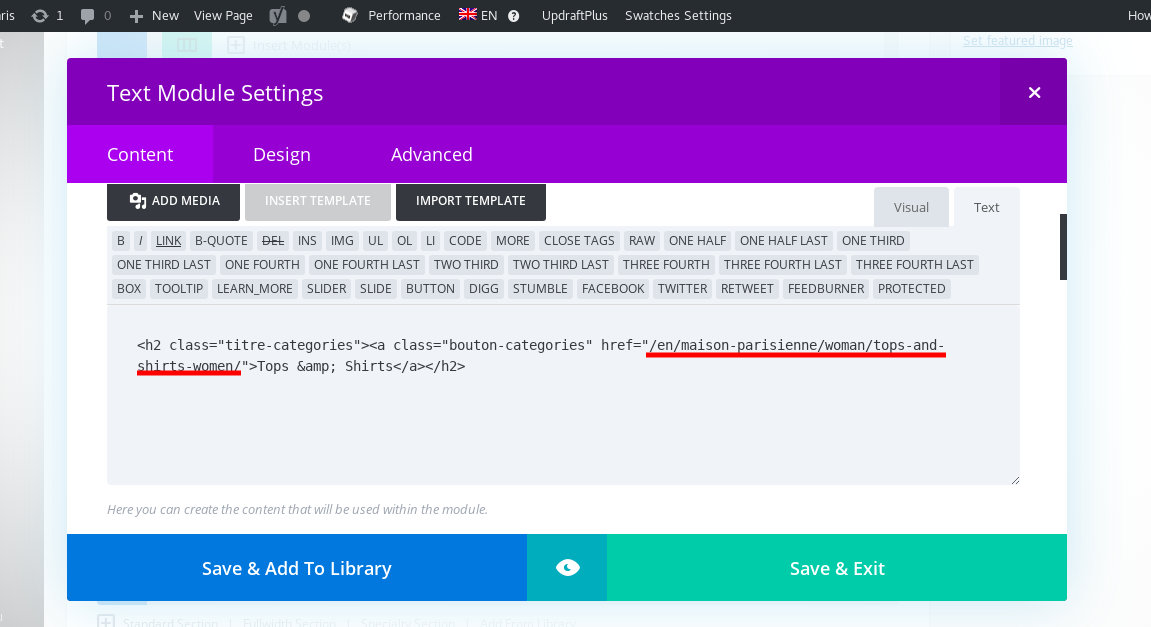Select the Text editor tab
The height and width of the screenshot is (627, 1151).
[x=987, y=207]
